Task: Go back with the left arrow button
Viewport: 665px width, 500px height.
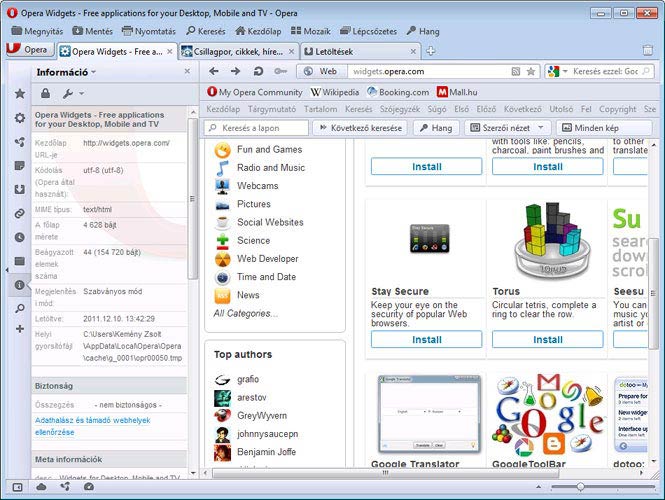Action: click(214, 71)
